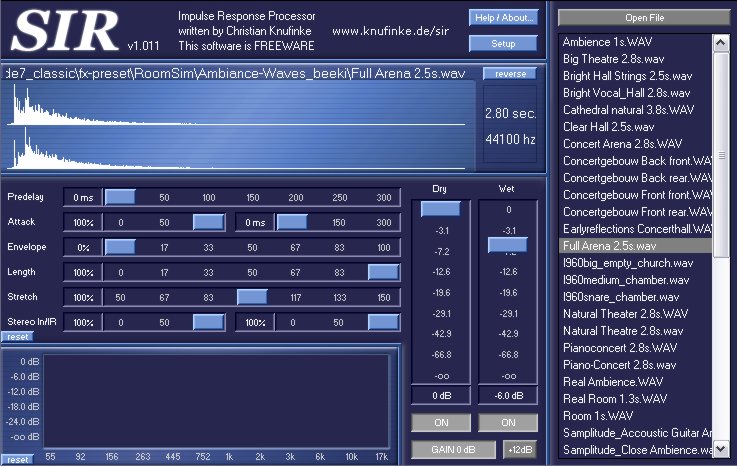This screenshot has height=466, width=737.
Task: Toggle the Wet signal ON button
Action: (508, 423)
